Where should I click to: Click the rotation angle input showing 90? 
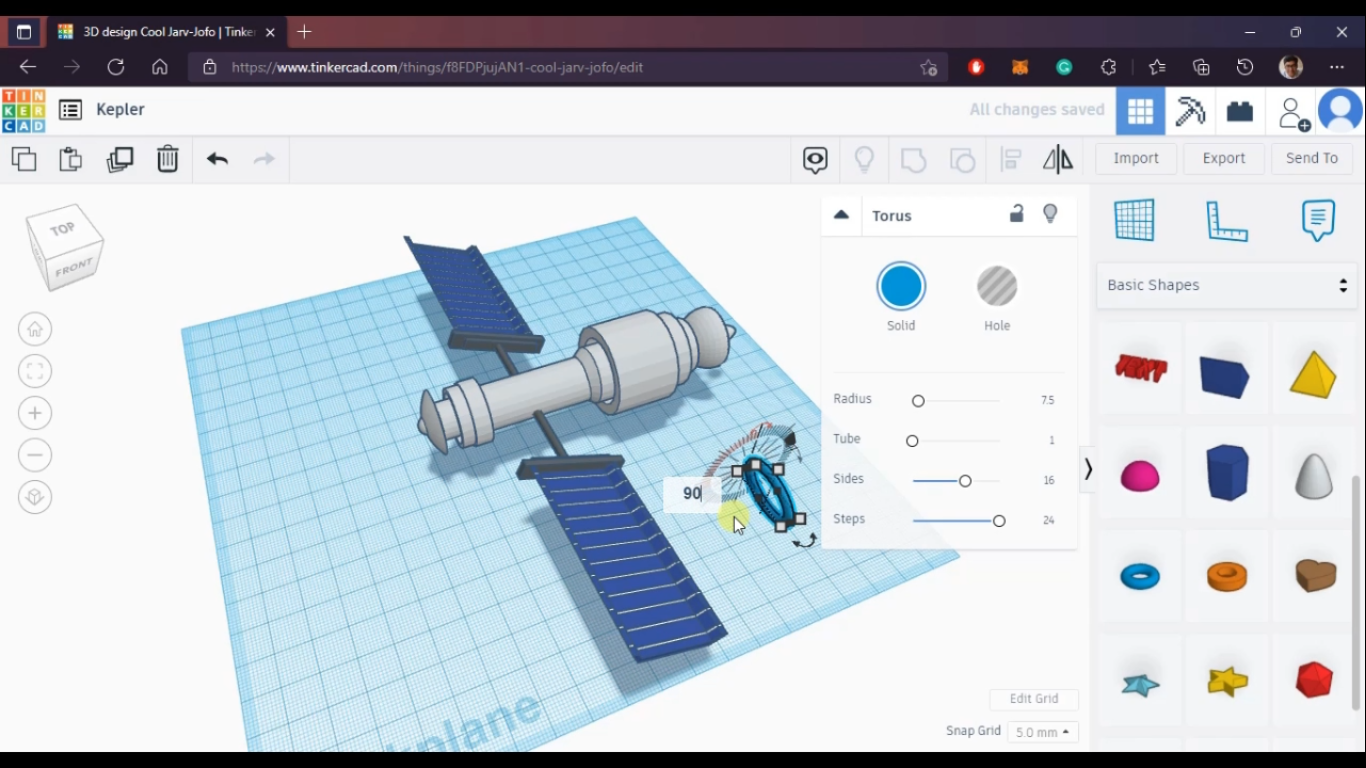[692, 494]
